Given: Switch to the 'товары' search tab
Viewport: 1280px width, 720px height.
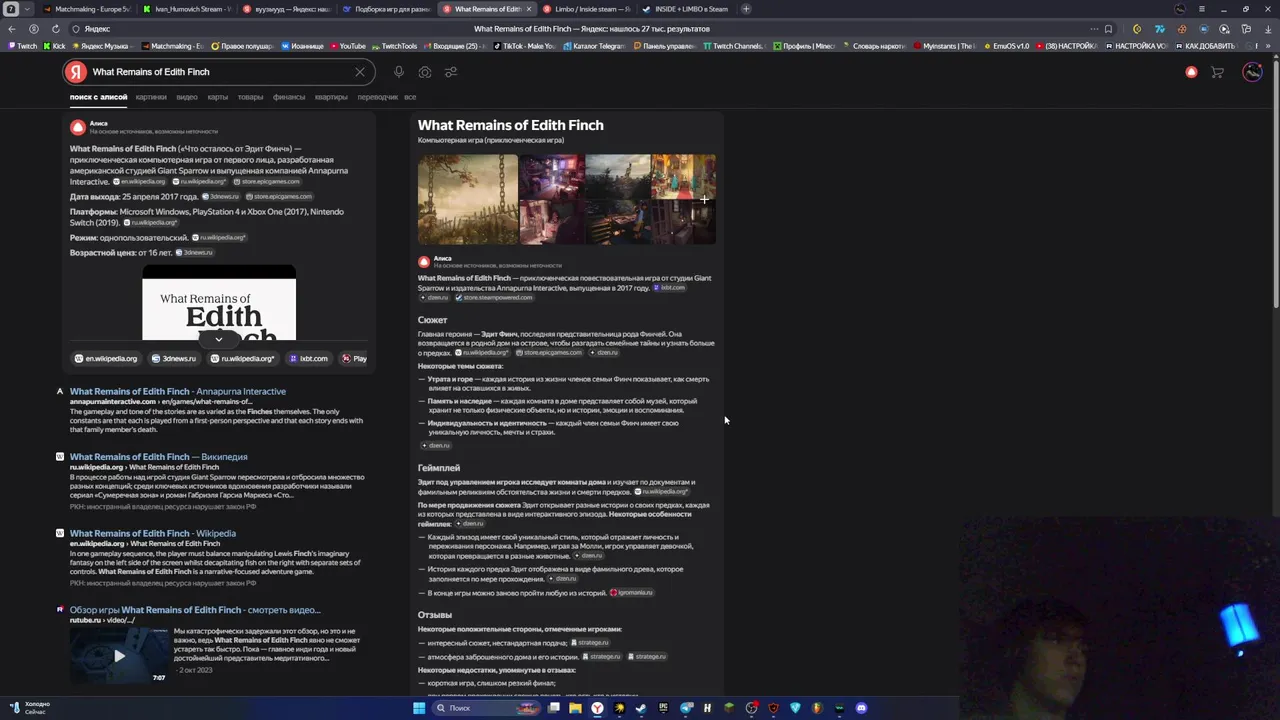Looking at the screenshot, I should 250,97.
